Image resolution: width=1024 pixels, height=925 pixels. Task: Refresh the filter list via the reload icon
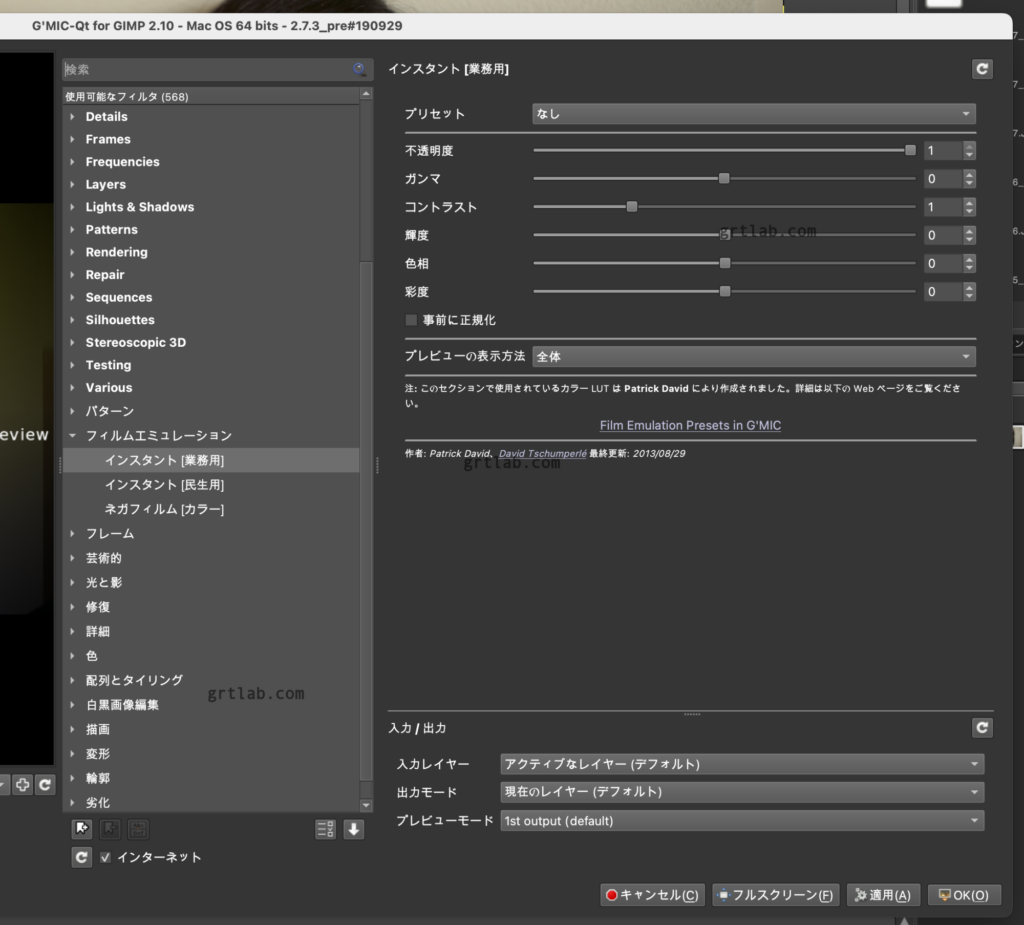coord(81,856)
